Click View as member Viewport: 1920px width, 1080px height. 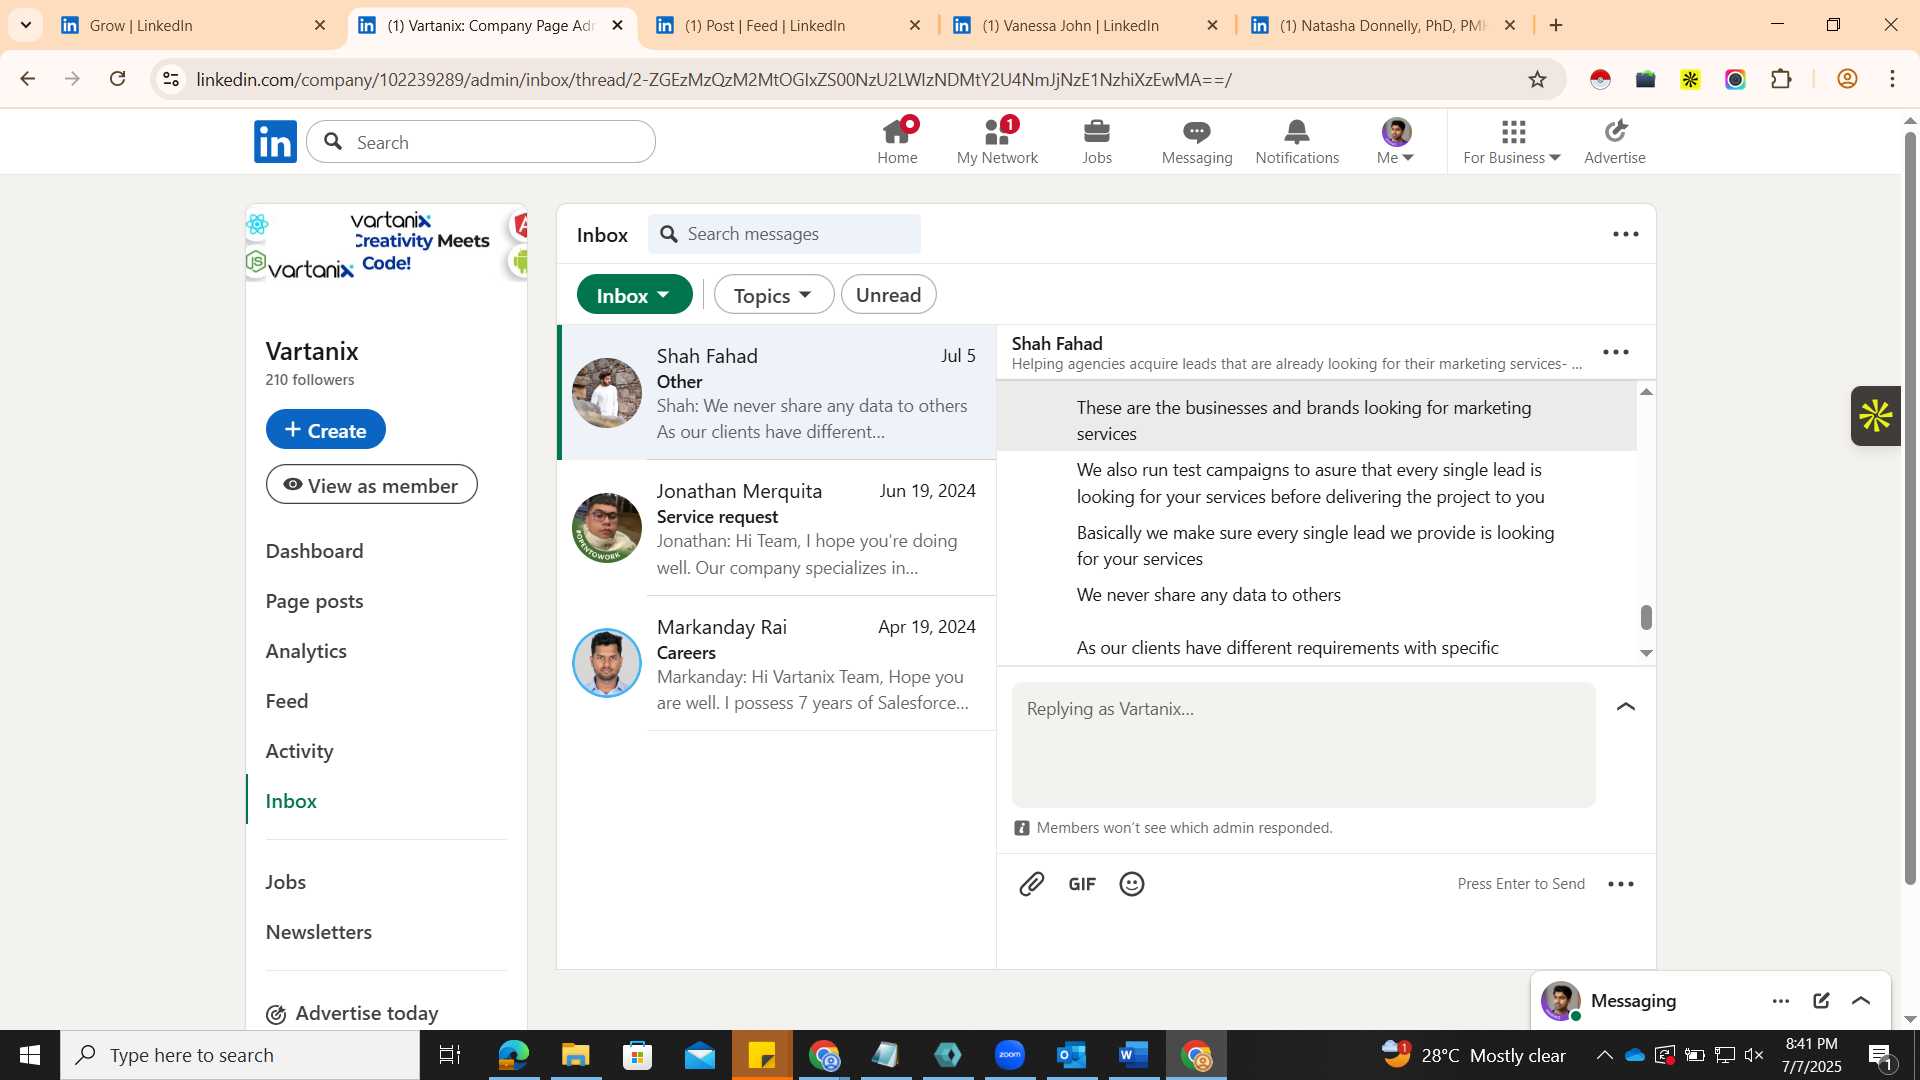[x=372, y=485]
